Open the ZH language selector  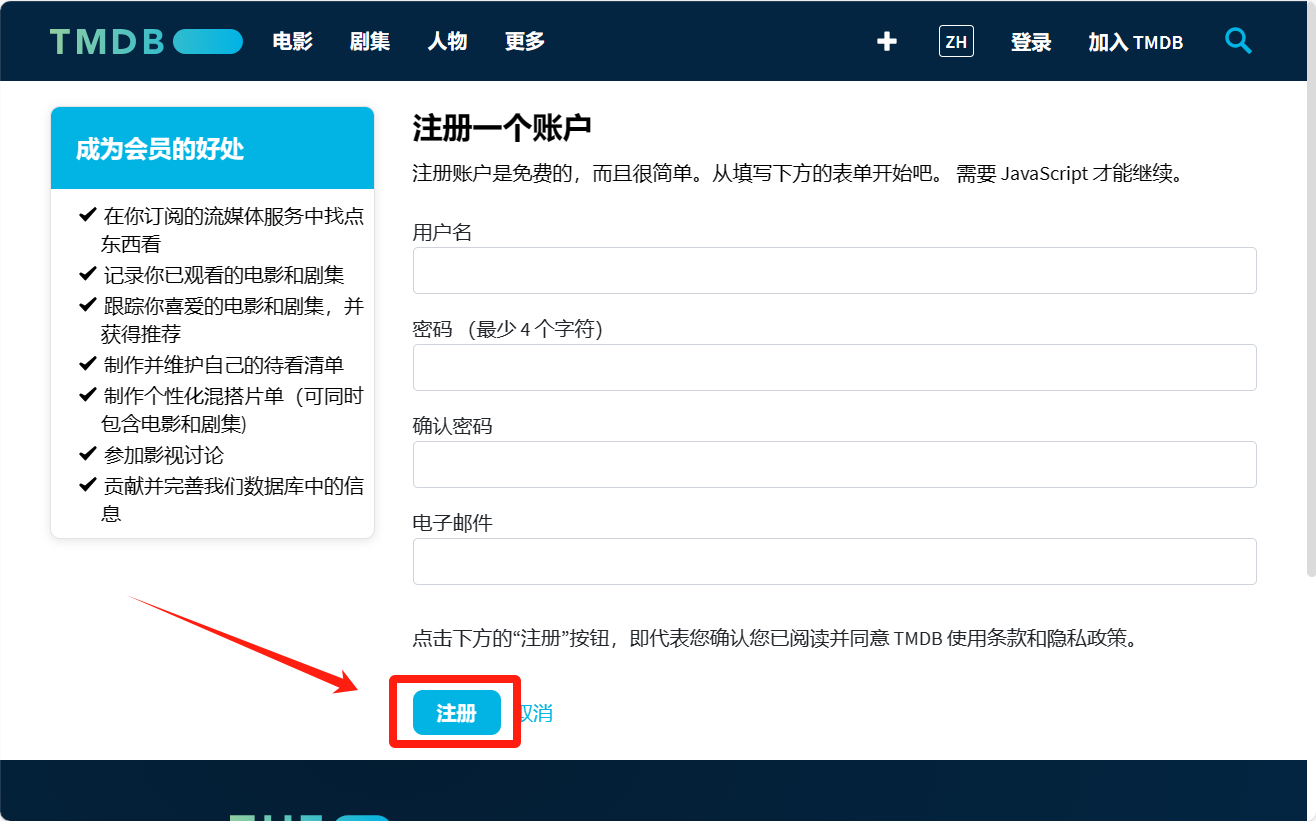pos(956,41)
